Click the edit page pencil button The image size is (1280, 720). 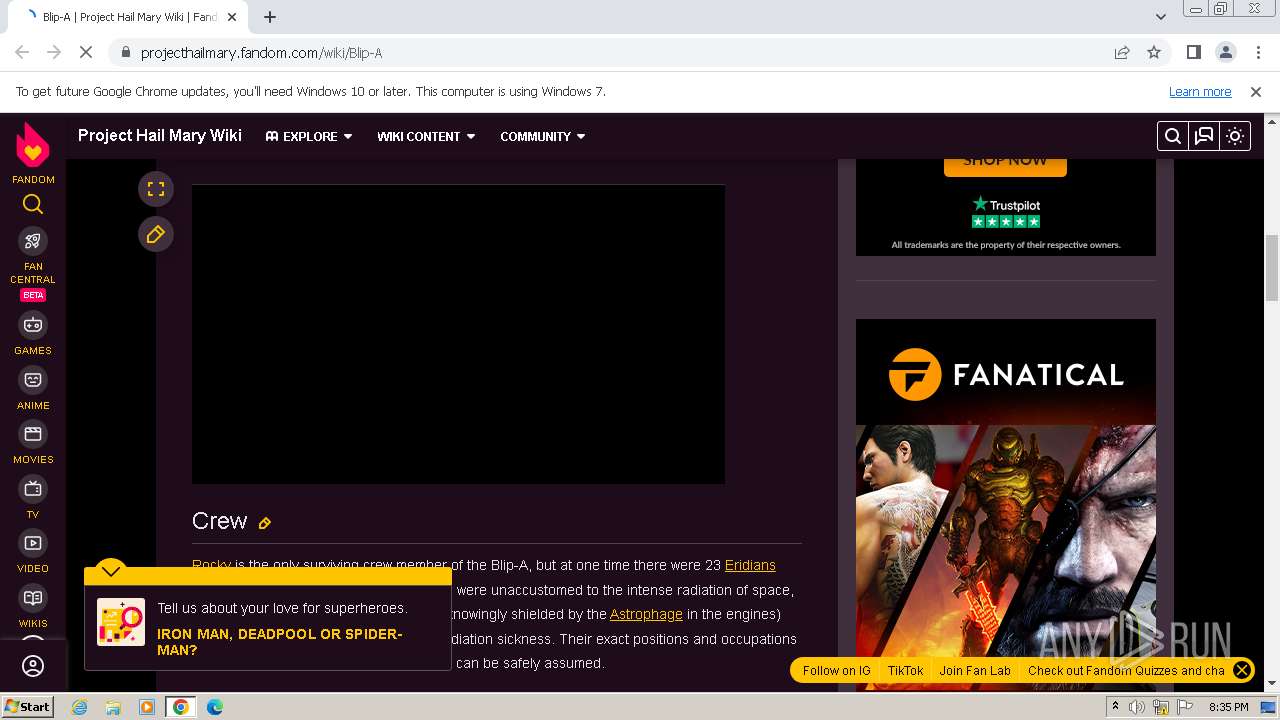[x=156, y=234]
